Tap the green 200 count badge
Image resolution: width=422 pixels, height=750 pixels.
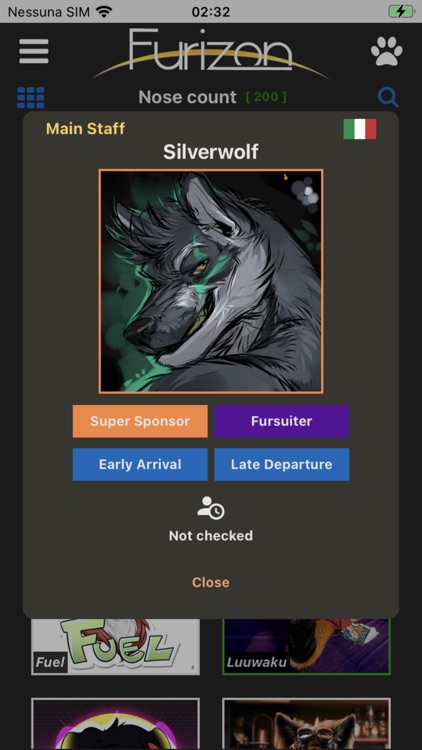[x=266, y=98]
